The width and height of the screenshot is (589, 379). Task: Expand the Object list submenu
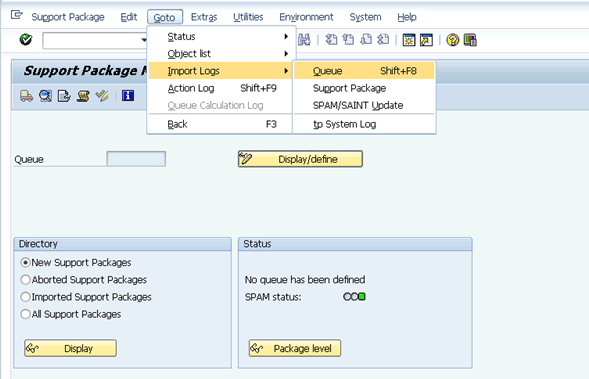219,54
